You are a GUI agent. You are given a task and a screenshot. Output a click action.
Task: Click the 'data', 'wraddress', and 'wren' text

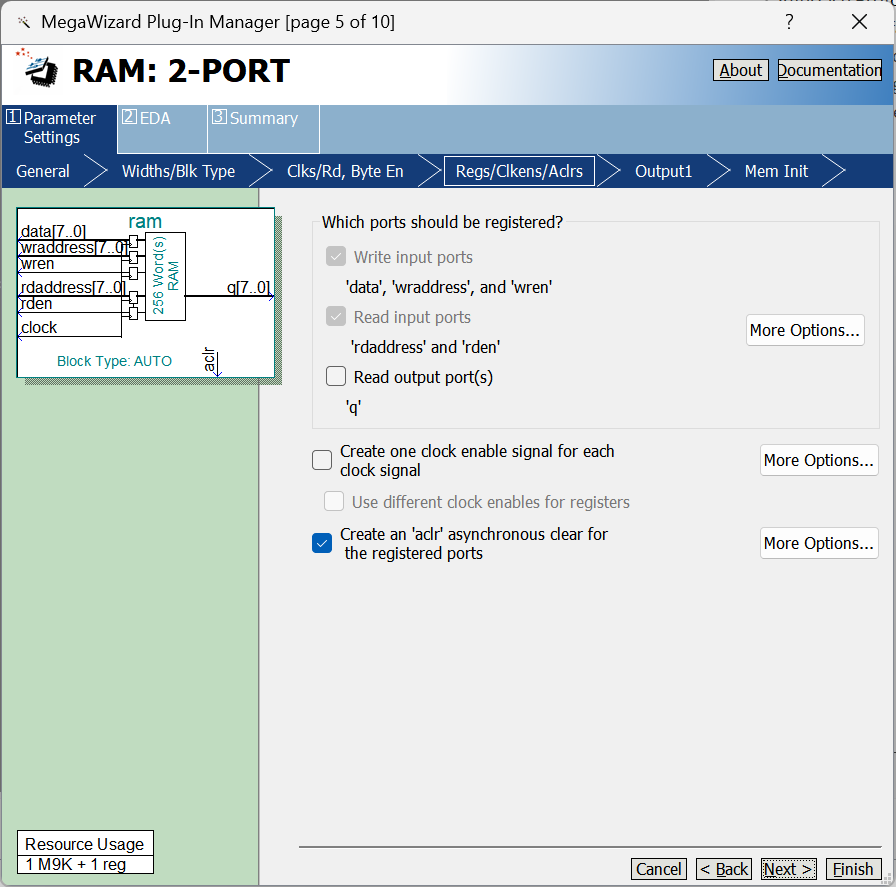coord(449,287)
